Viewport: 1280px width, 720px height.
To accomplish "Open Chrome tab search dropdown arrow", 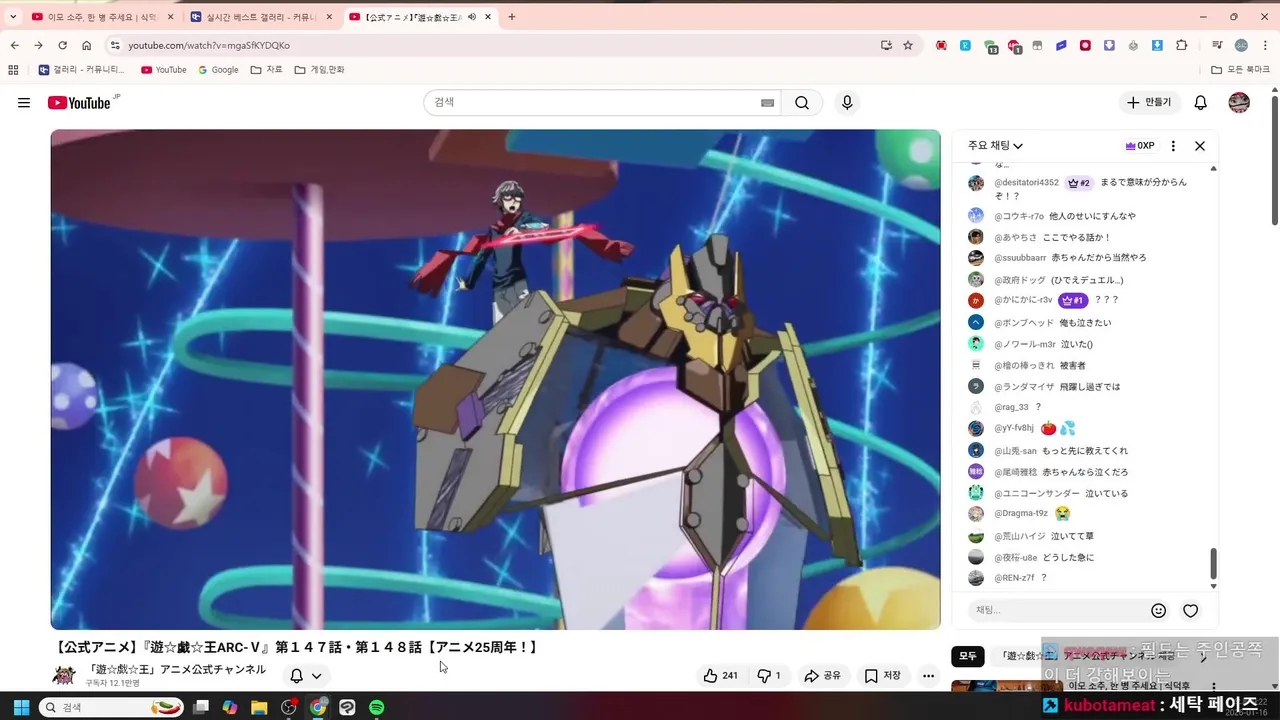I will [x=13, y=17].
